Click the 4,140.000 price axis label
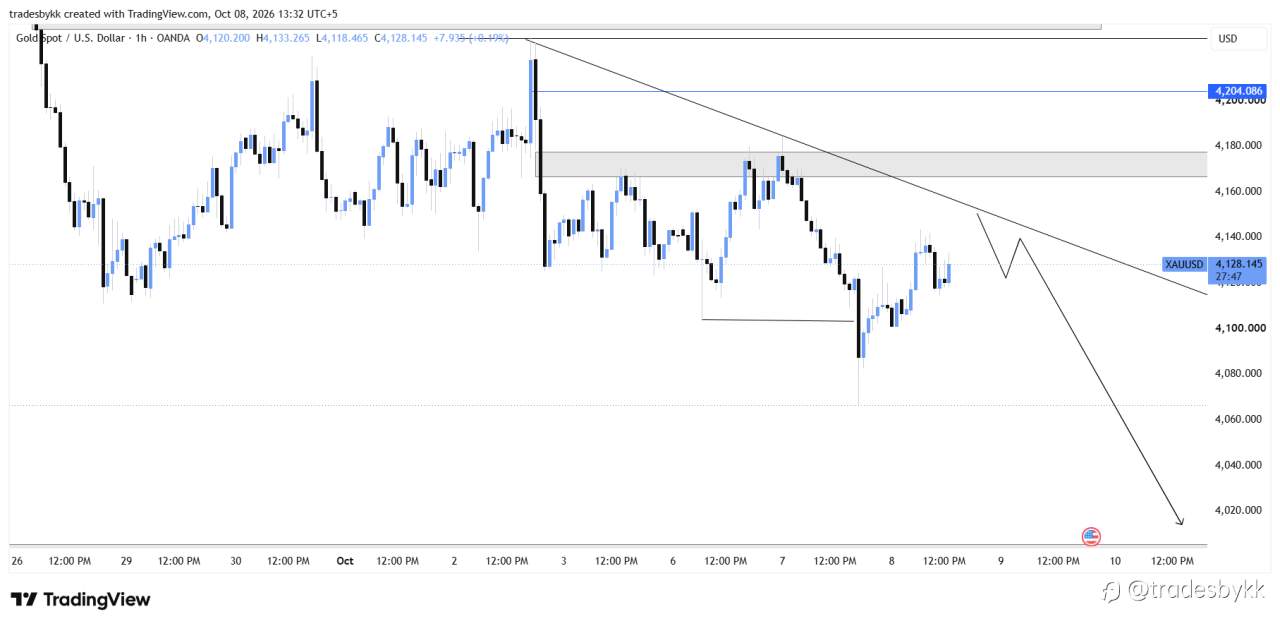The height and width of the screenshot is (626, 1280). pos(1240,237)
